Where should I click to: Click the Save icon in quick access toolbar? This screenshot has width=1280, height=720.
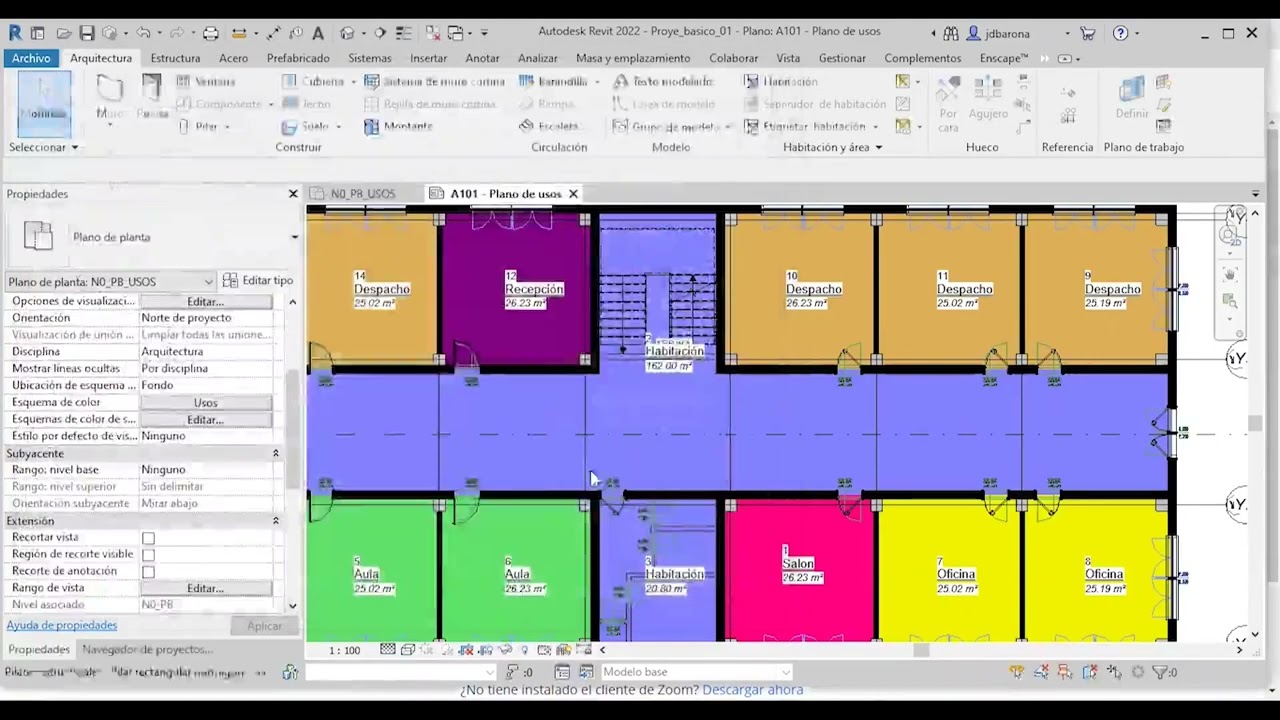point(87,33)
